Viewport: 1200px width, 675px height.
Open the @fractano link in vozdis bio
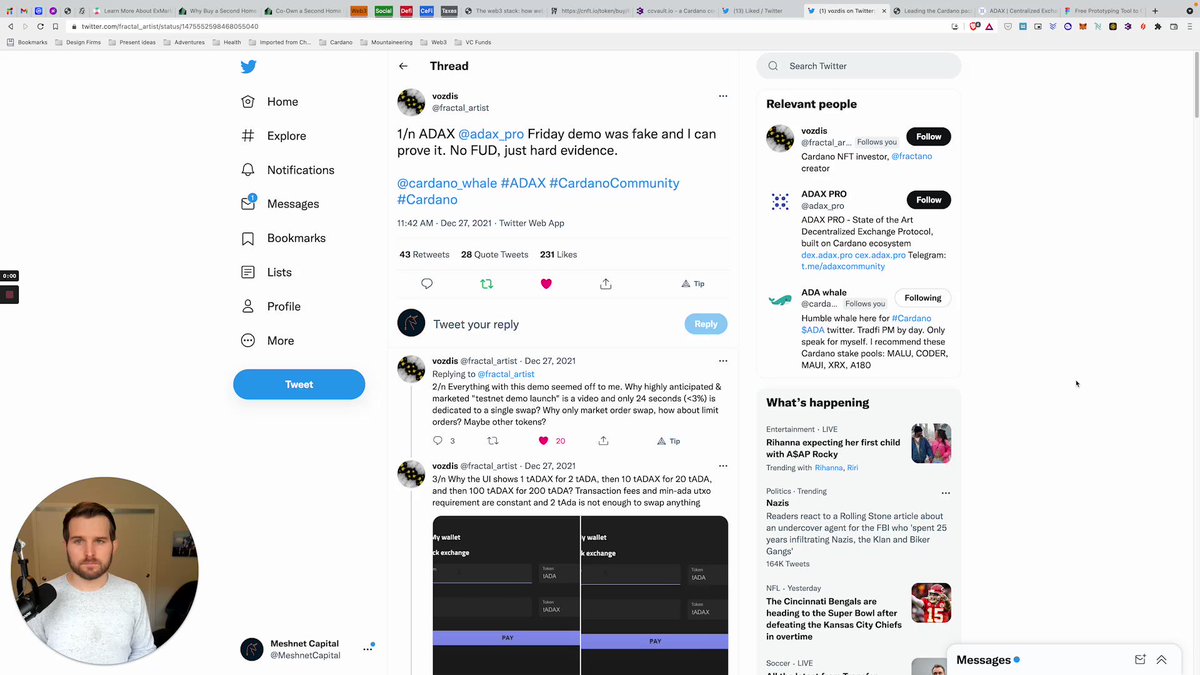tap(912, 157)
